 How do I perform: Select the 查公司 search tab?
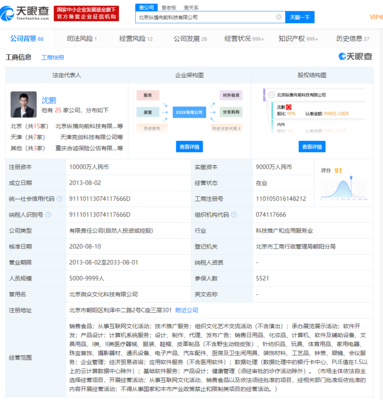(146, 7)
